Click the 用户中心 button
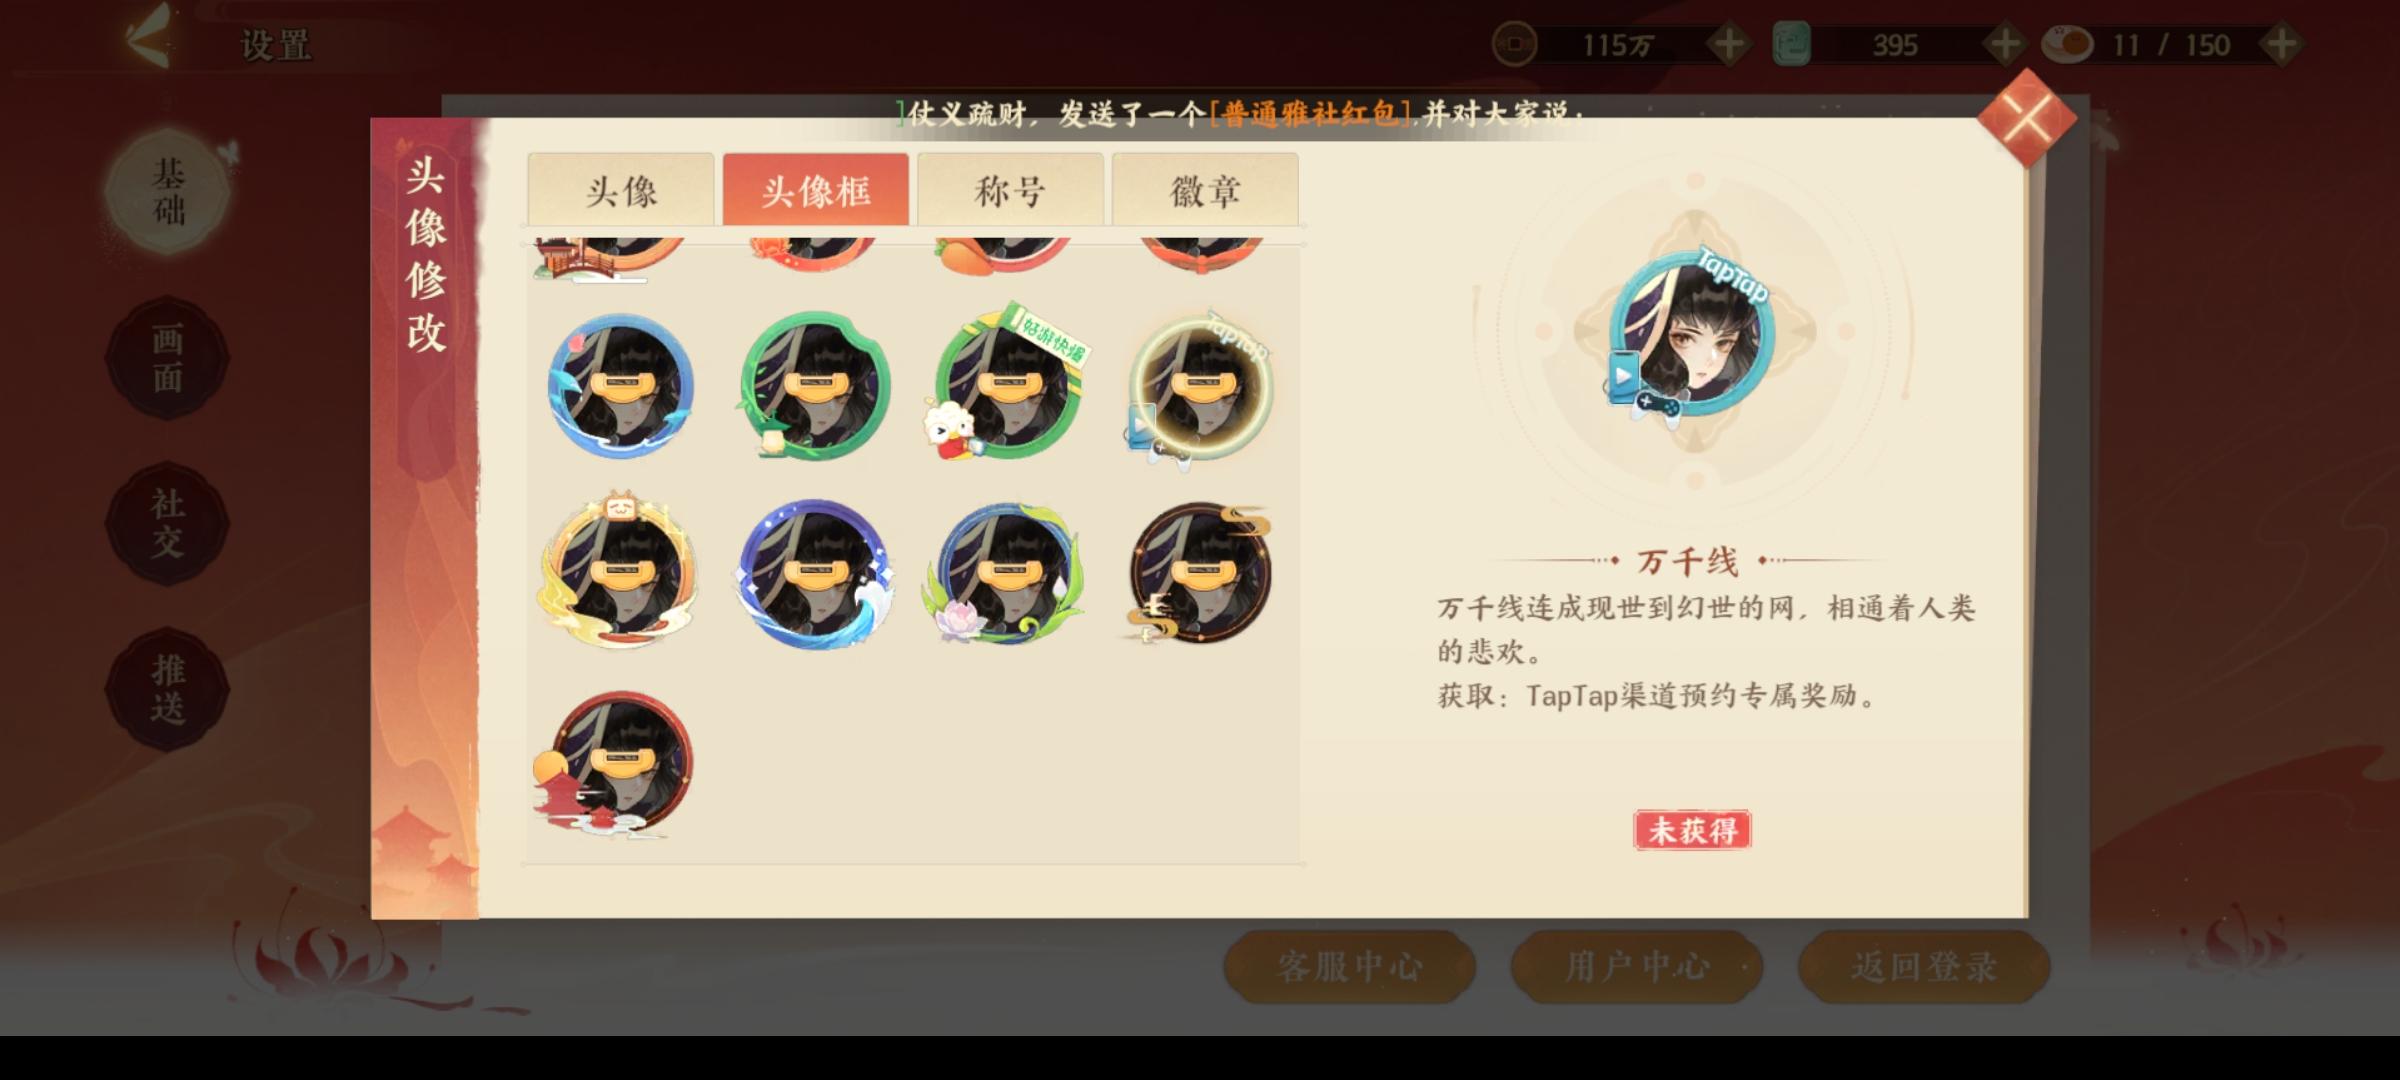The height and width of the screenshot is (1080, 2400). [1636, 966]
